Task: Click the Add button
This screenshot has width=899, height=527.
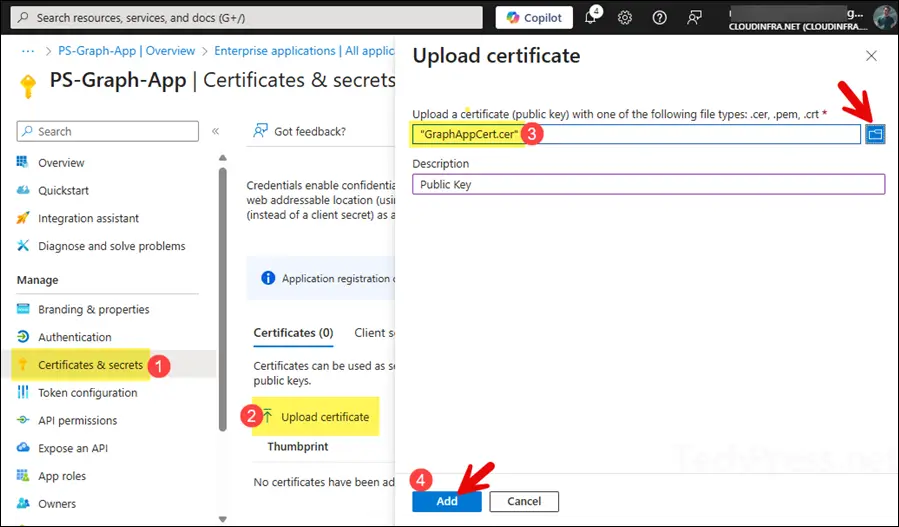Action: click(x=446, y=501)
